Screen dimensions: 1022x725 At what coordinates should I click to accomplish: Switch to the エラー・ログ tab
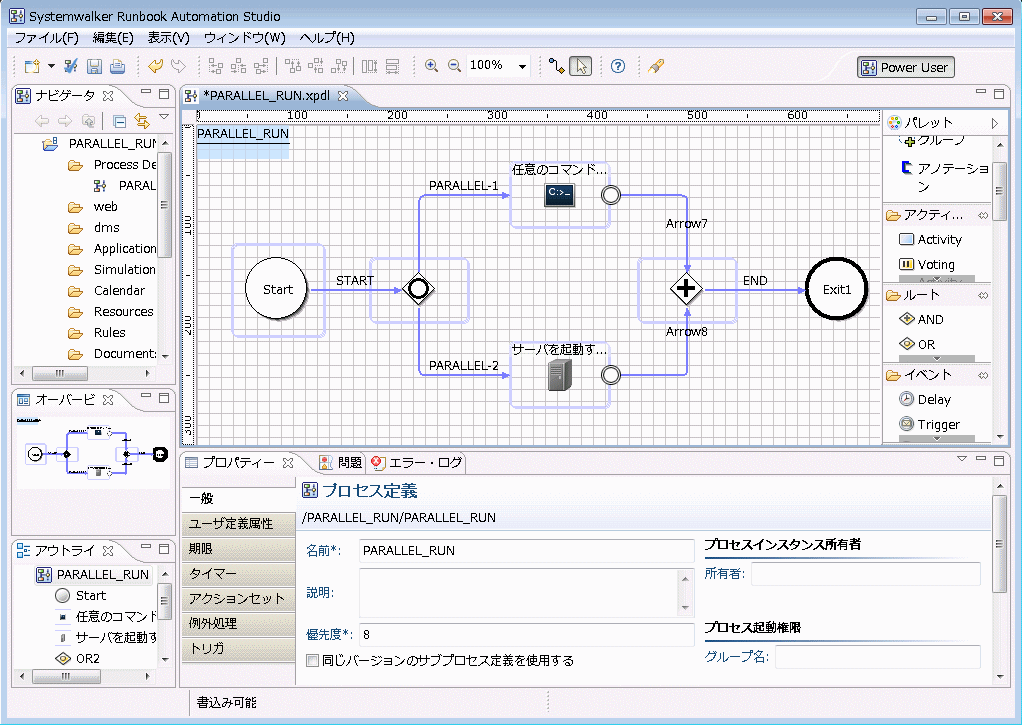416,462
